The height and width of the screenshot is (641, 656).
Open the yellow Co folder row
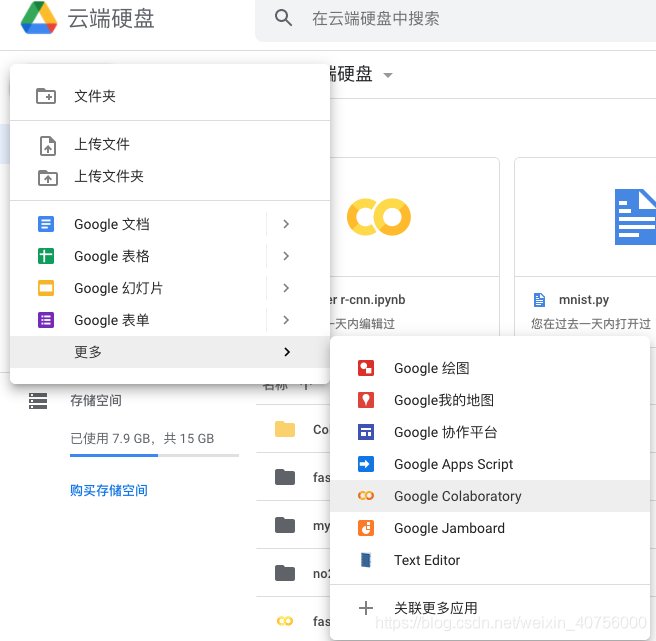293,429
